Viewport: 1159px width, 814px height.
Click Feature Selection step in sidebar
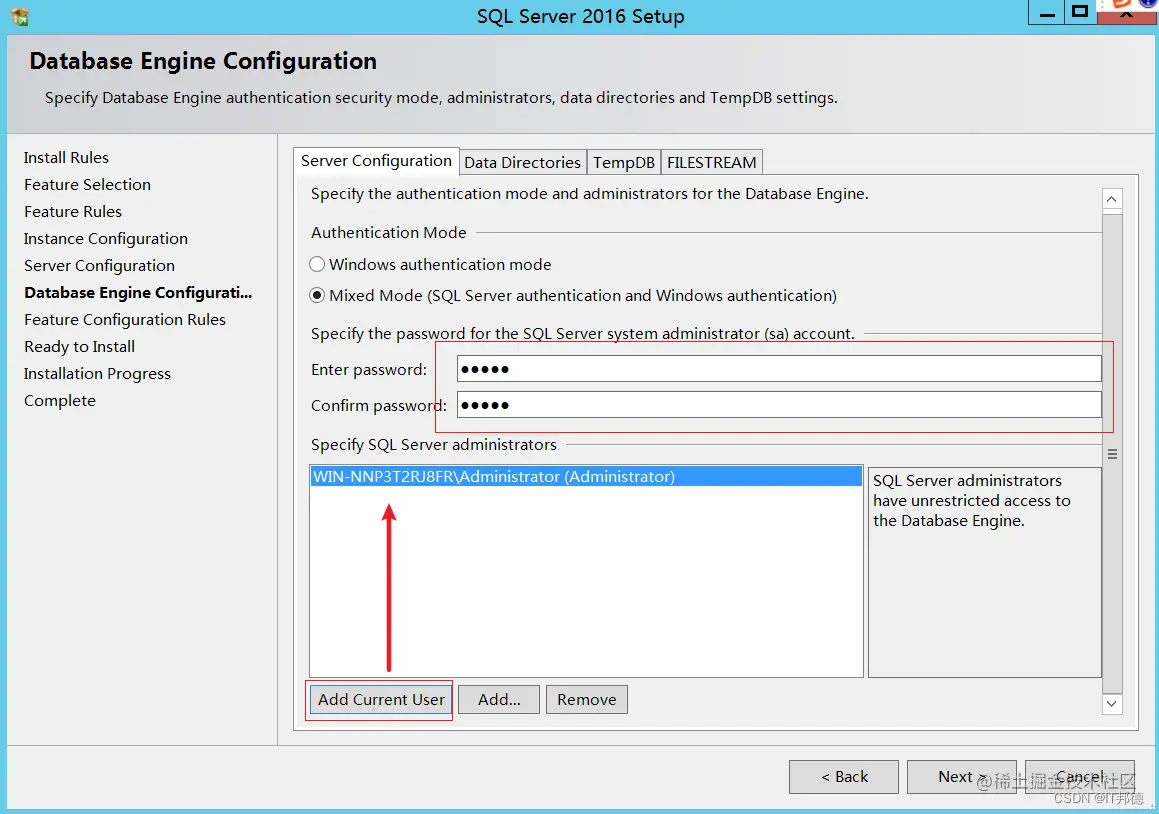point(87,184)
